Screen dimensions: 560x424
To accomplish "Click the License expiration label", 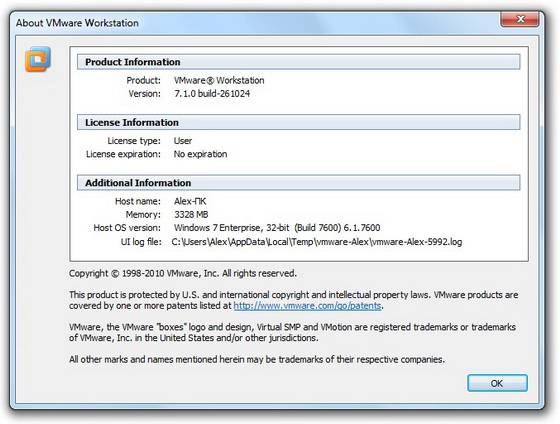I will pos(124,154).
